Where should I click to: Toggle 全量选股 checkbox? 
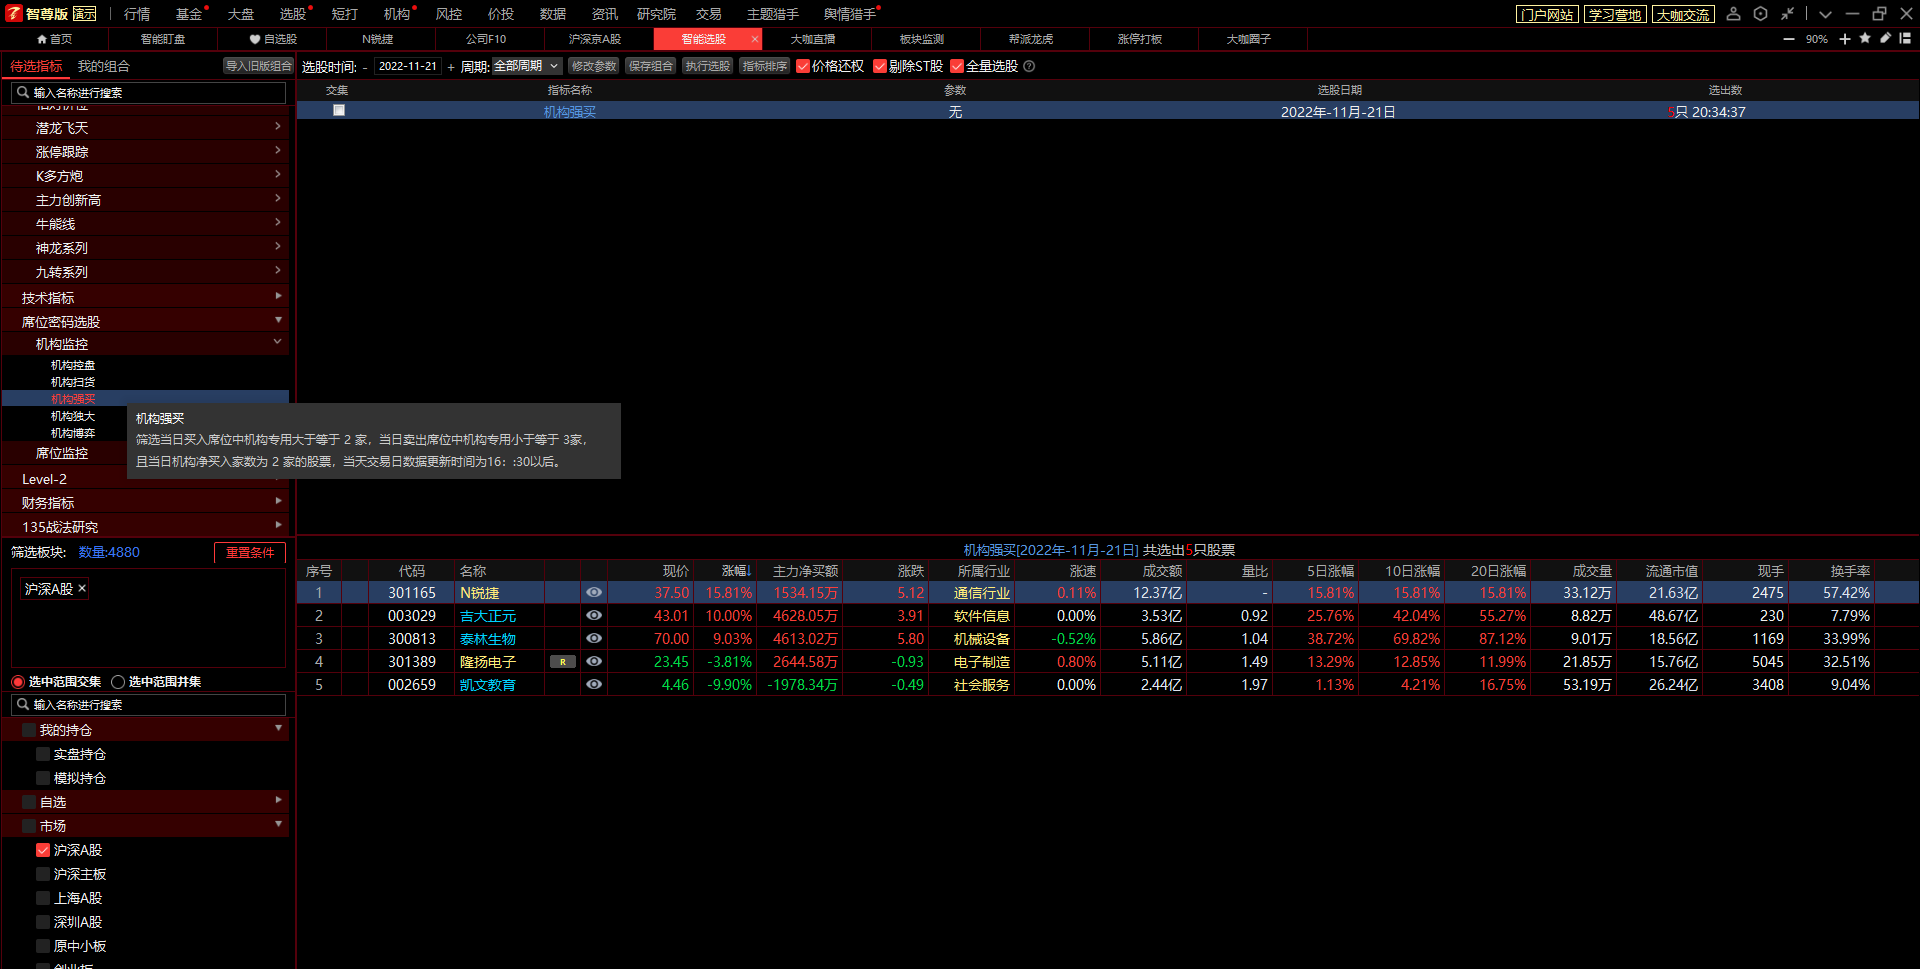[x=957, y=66]
